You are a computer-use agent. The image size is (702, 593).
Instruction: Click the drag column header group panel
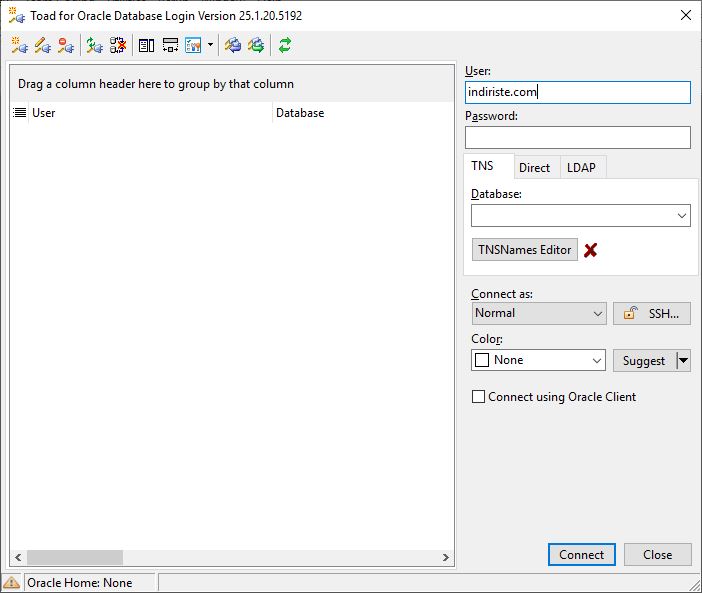(x=231, y=84)
